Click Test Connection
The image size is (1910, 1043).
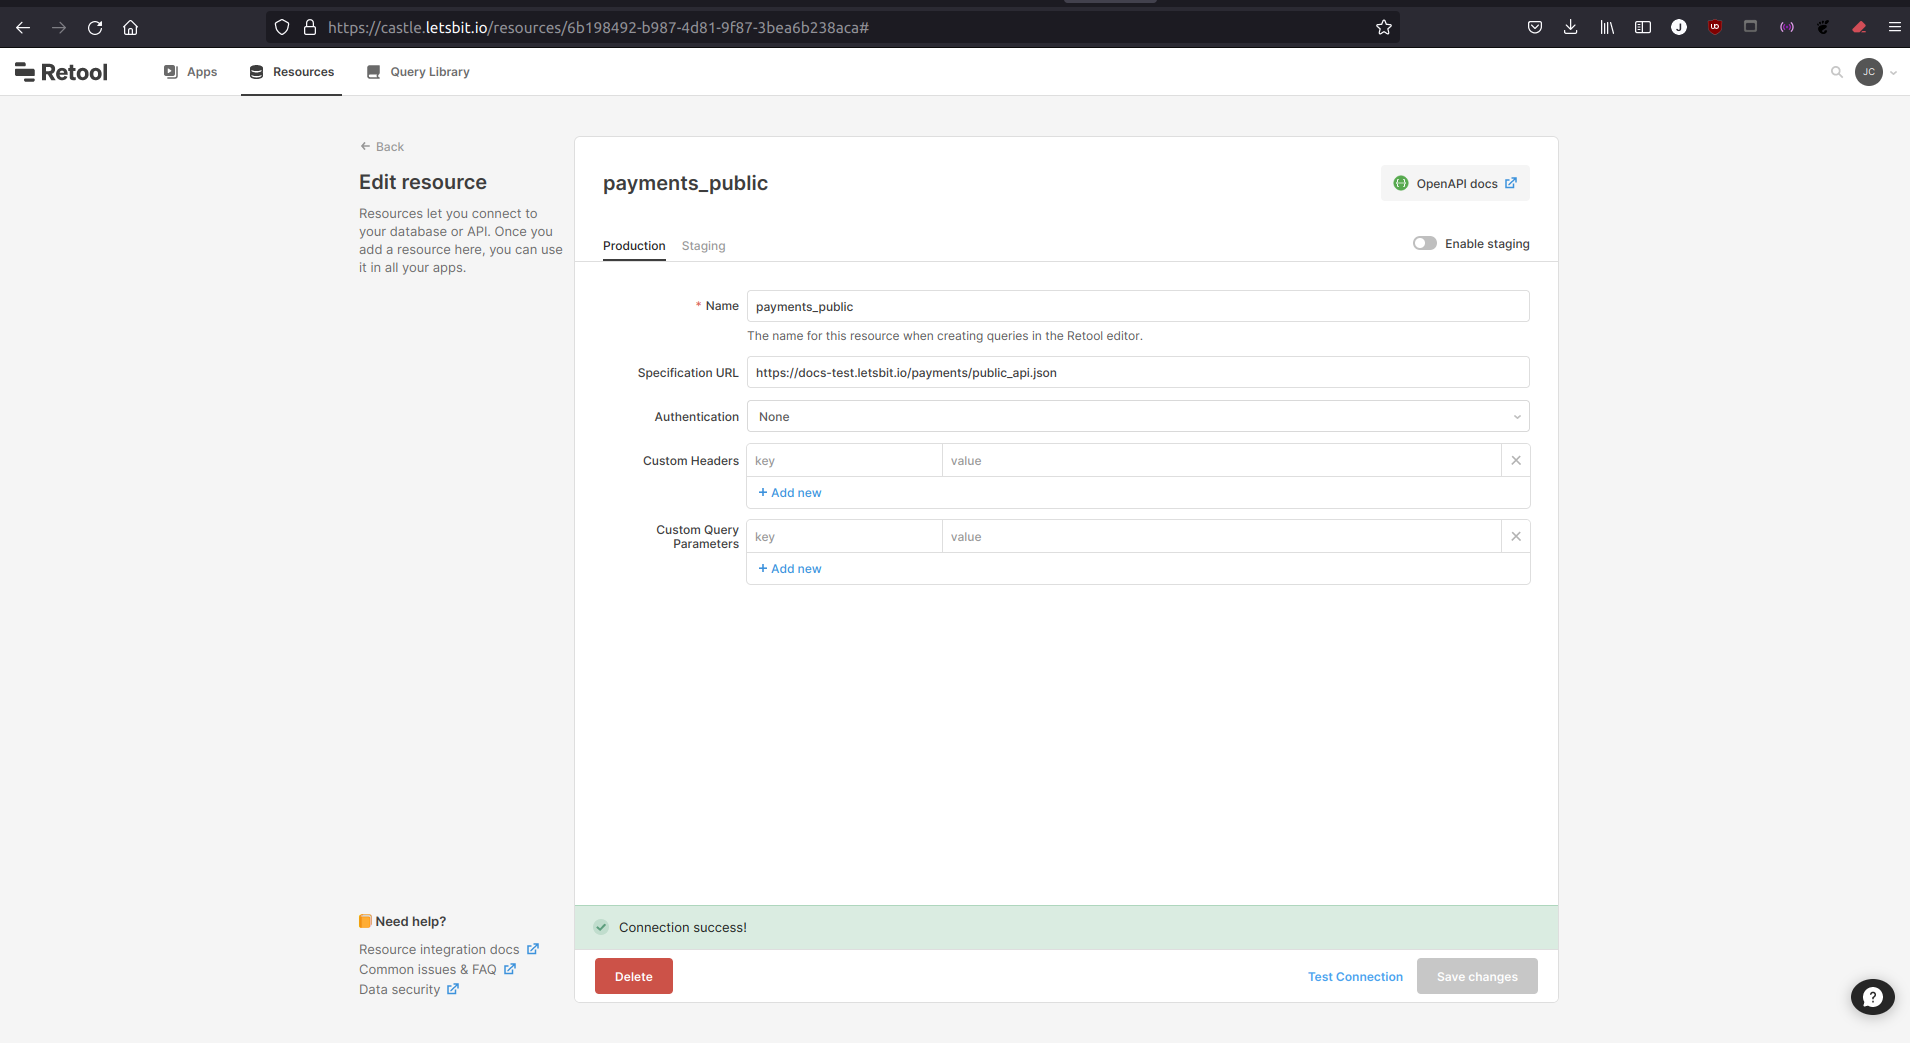(1355, 977)
